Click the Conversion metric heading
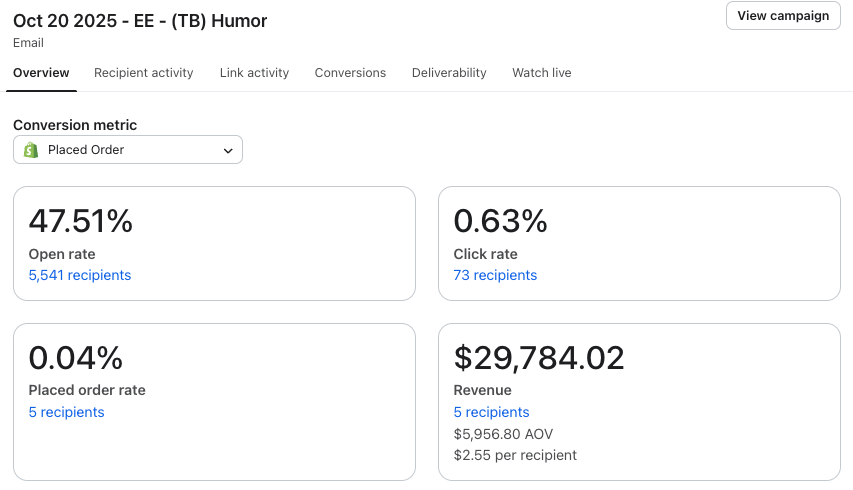 (75, 125)
